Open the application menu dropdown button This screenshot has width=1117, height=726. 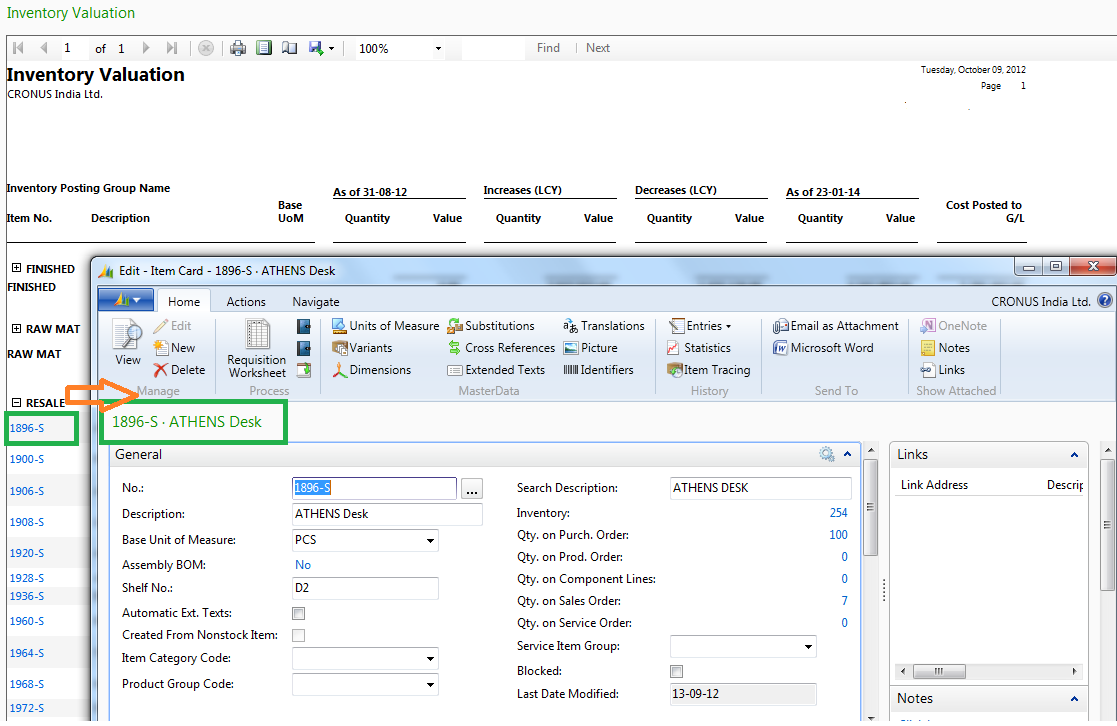tap(126, 300)
